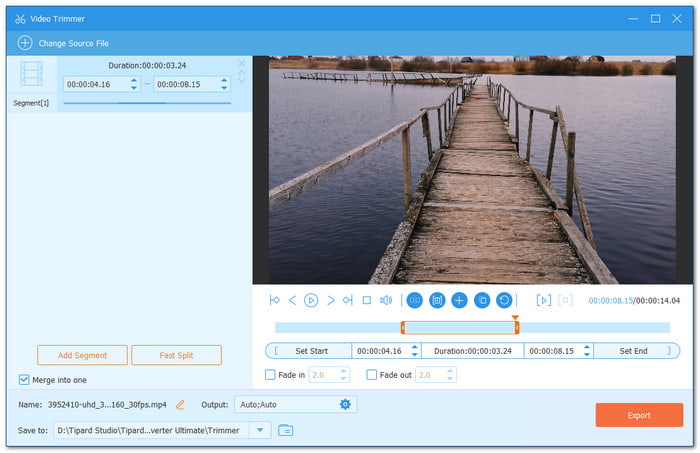Viewport: 700px width, 453px height.
Task: Mute audio with the speaker icon
Action: (386, 300)
